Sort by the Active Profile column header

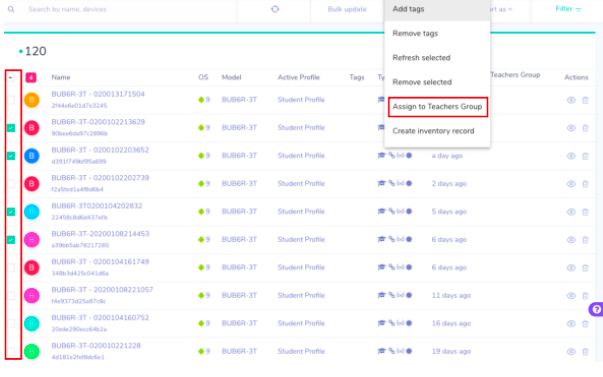click(x=299, y=77)
